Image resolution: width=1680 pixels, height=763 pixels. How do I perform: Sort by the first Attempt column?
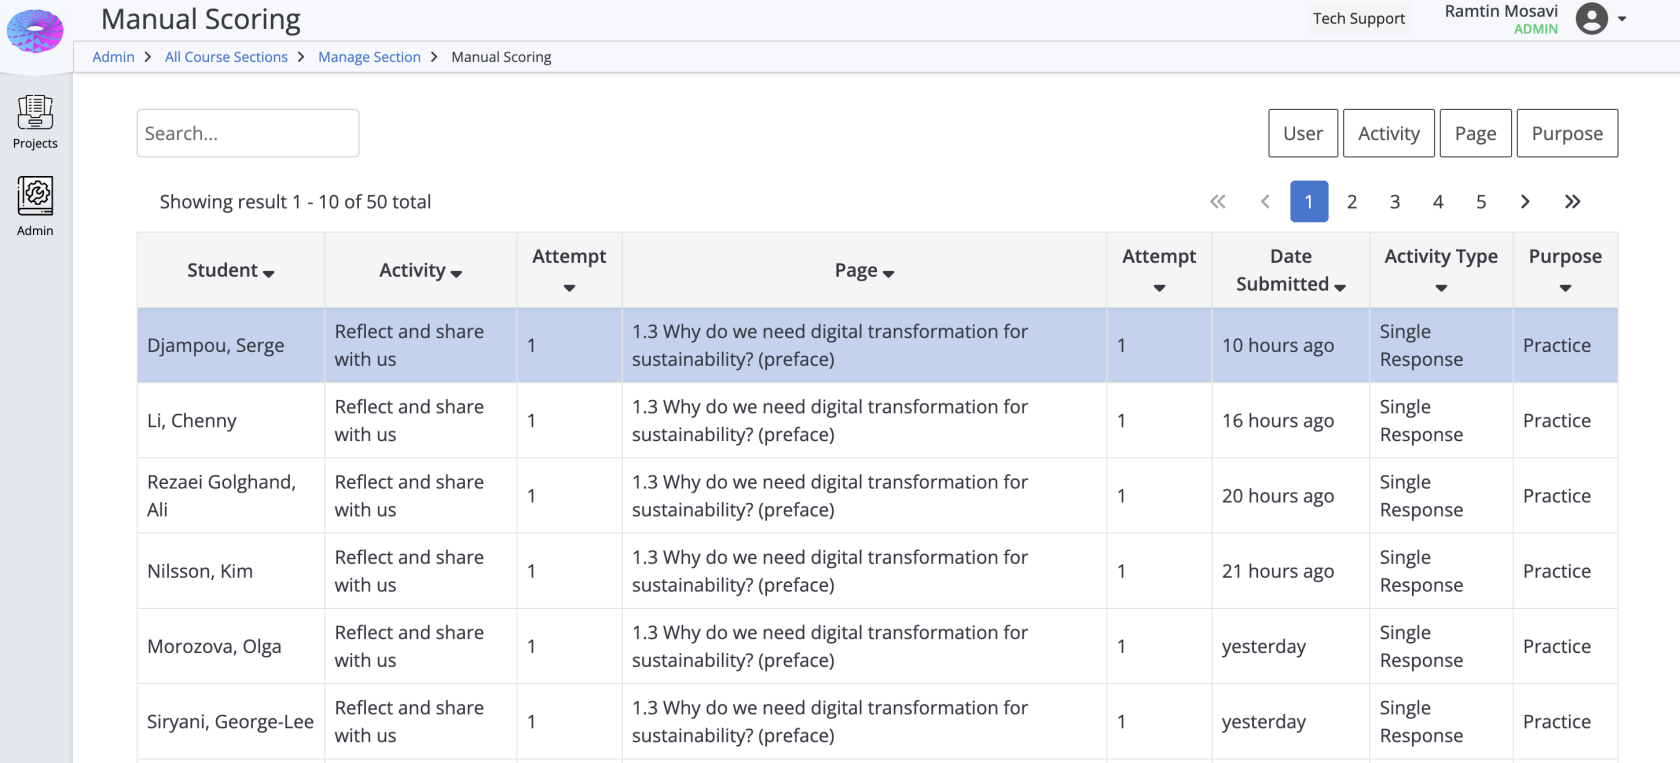click(569, 270)
